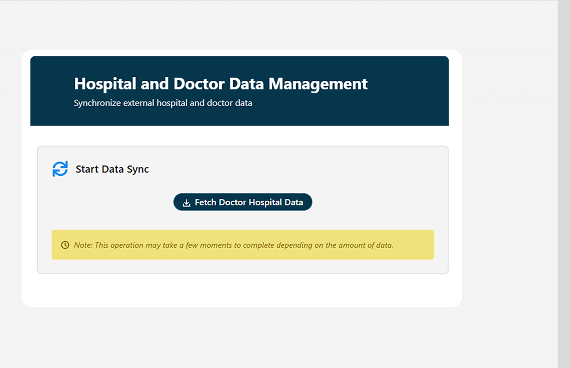This screenshot has height=368, width=570.
Task: Click the vertical scrollbar on the right edge
Action: click(564, 184)
